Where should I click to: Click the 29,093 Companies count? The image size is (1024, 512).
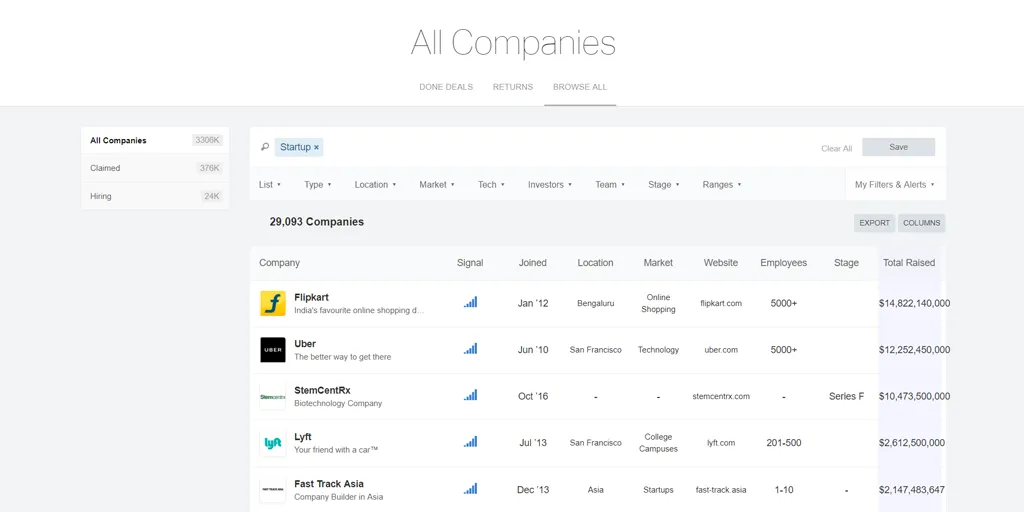point(317,222)
